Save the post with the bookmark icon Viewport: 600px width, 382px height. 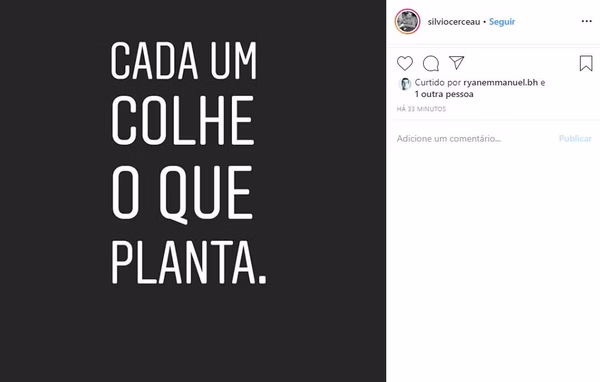coord(586,64)
